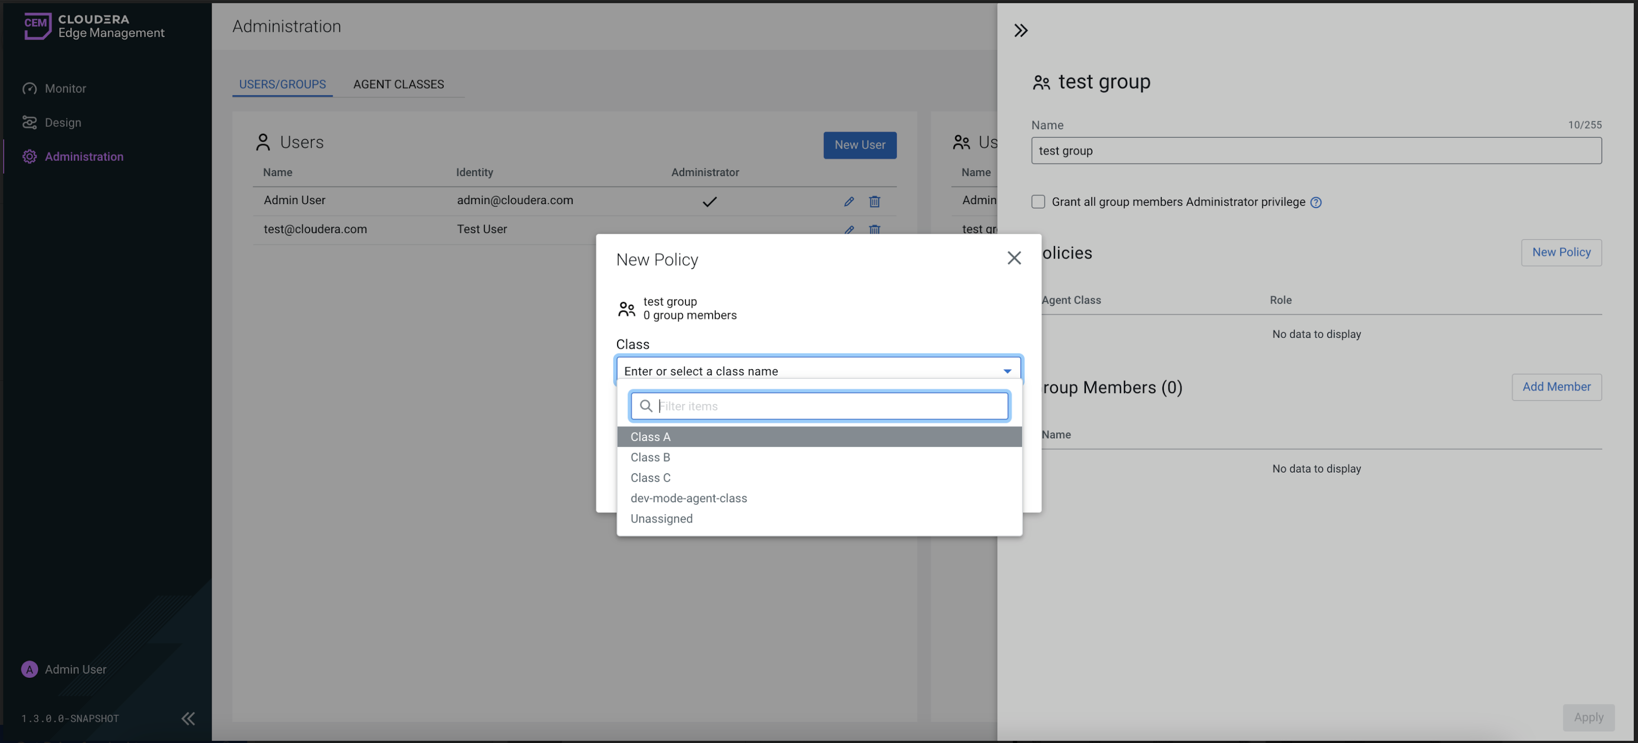Image resolution: width=1638 pixels, height=743 pixels.
Task: Click the edit pencil for Admin User
Action: (849, 201)
